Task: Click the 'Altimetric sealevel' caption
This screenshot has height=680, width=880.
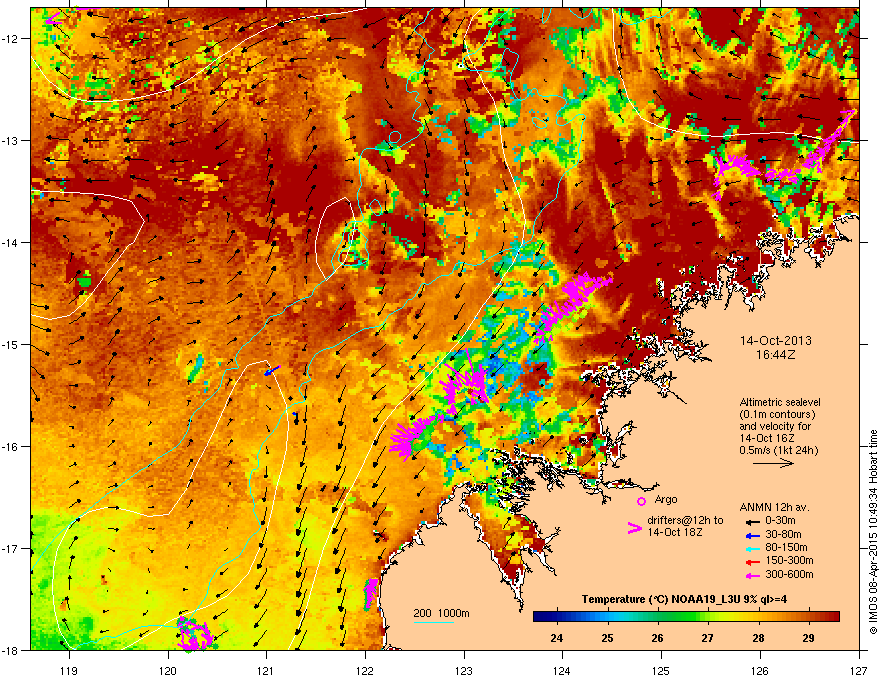Action: pyautogui.click(x=780, y=402)
